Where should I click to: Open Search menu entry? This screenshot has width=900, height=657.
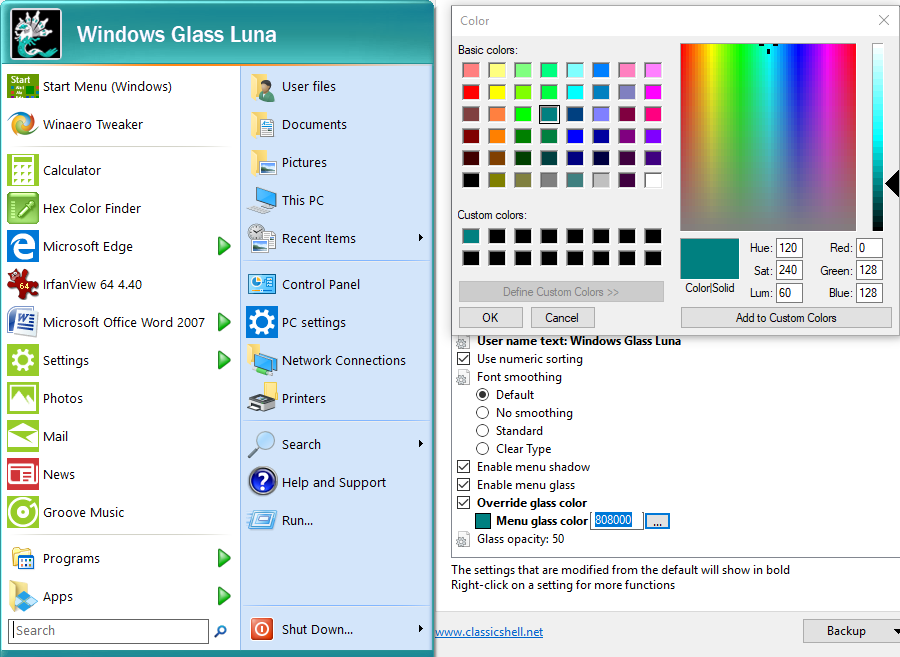point(337,444)
